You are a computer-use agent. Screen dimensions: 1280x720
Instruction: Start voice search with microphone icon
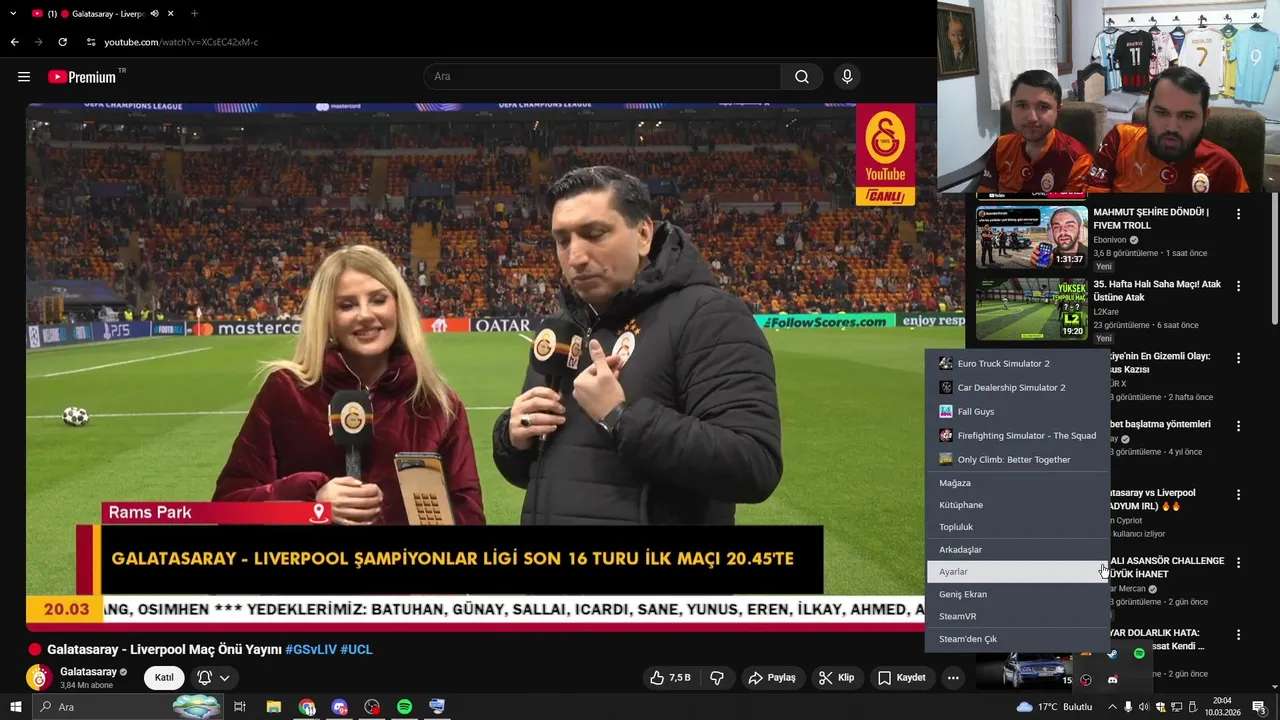[847, 77]
